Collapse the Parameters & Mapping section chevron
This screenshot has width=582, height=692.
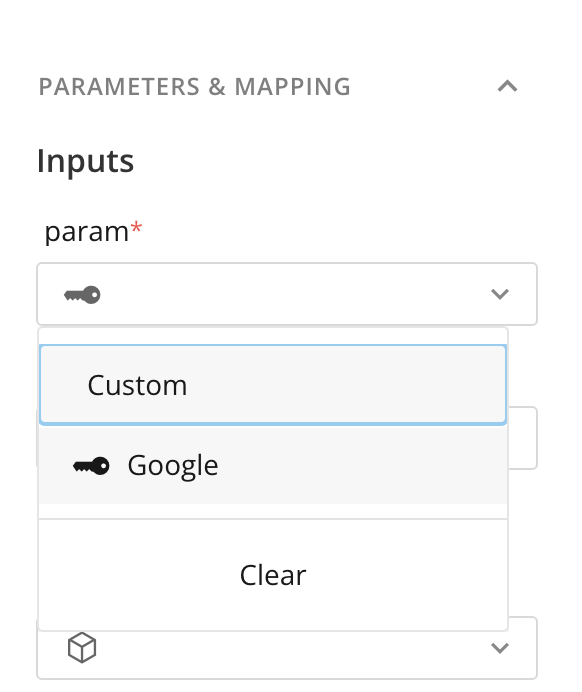507,86
